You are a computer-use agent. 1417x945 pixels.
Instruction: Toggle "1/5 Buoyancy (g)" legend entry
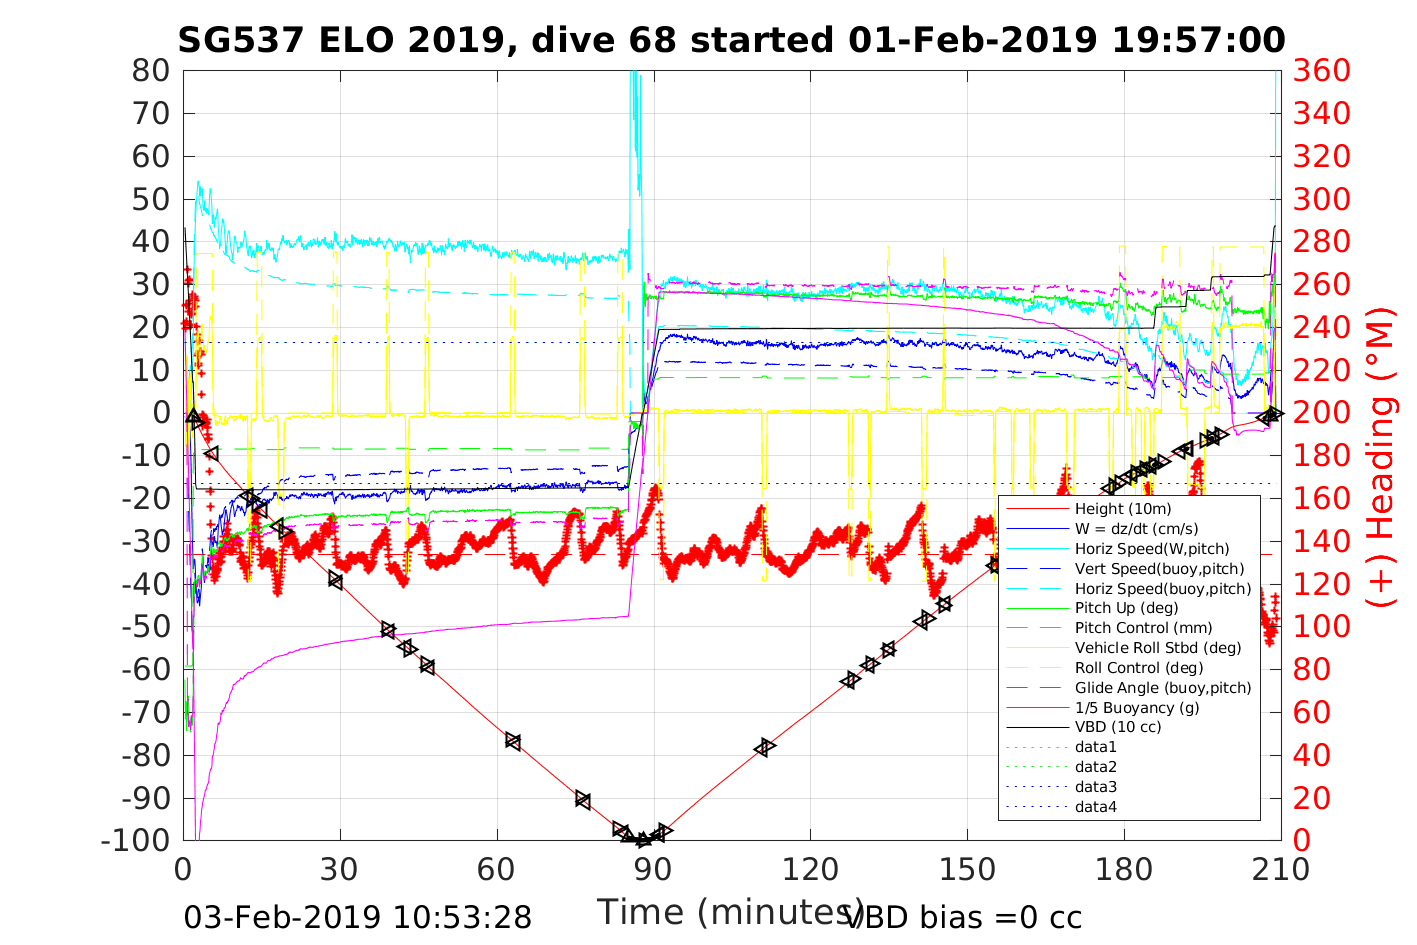click(1136, 707)
